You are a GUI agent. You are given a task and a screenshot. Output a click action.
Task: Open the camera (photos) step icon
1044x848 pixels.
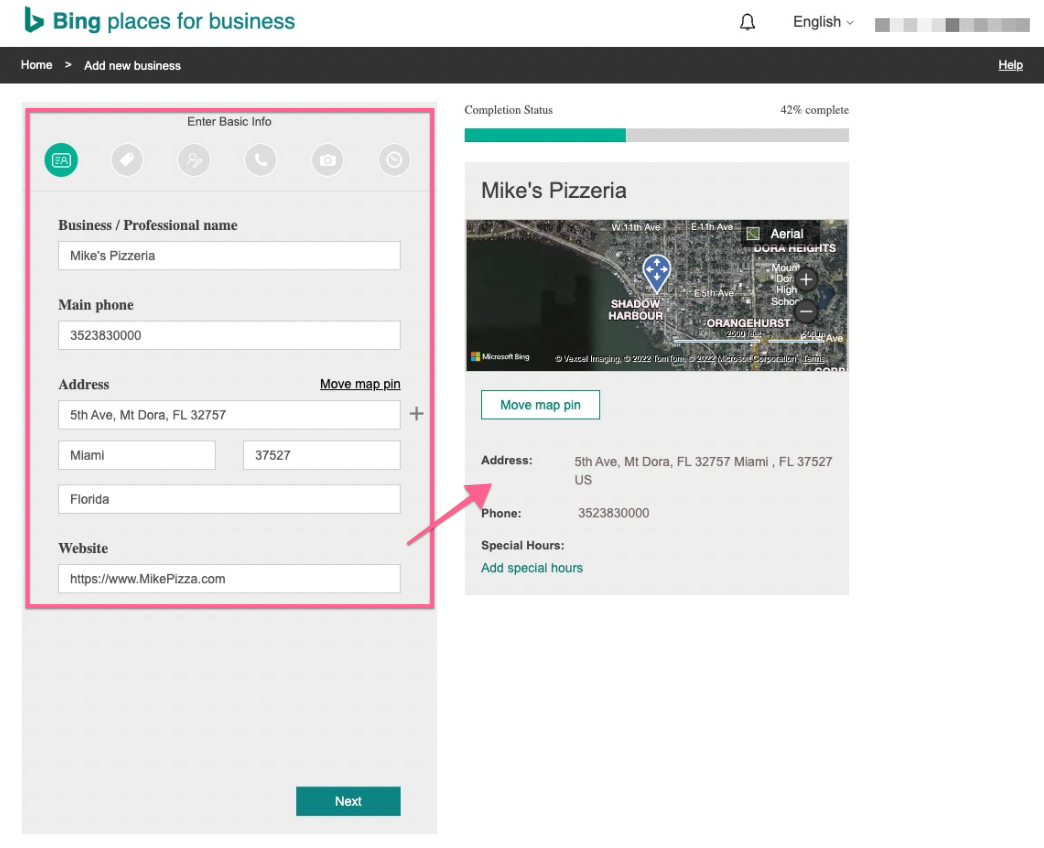327,160
